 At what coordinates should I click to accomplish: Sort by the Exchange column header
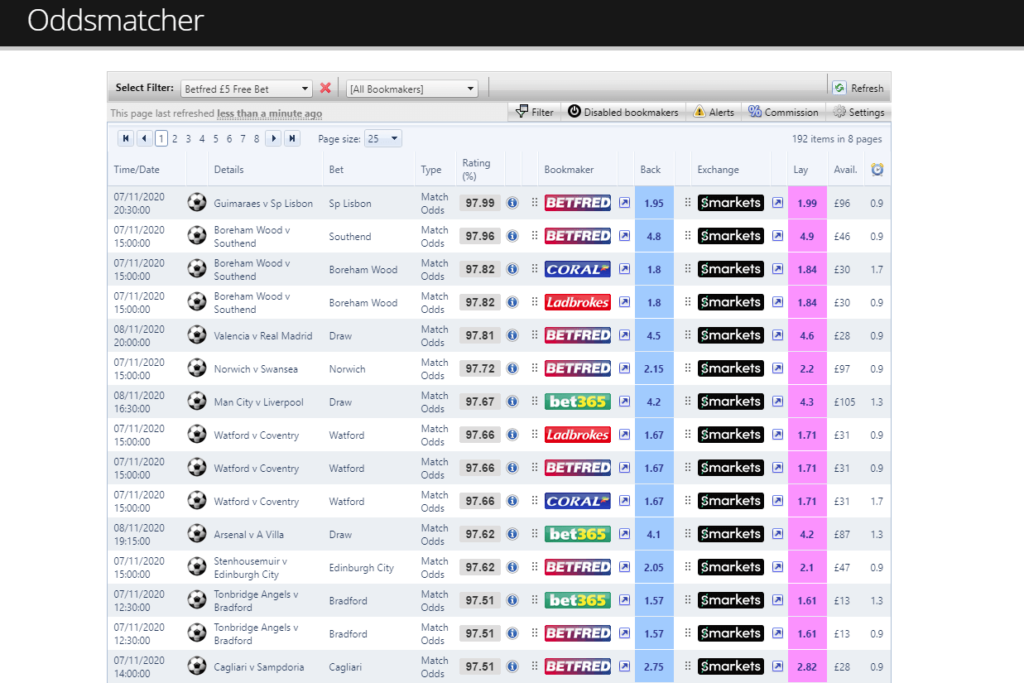click(x=718, y=170)
